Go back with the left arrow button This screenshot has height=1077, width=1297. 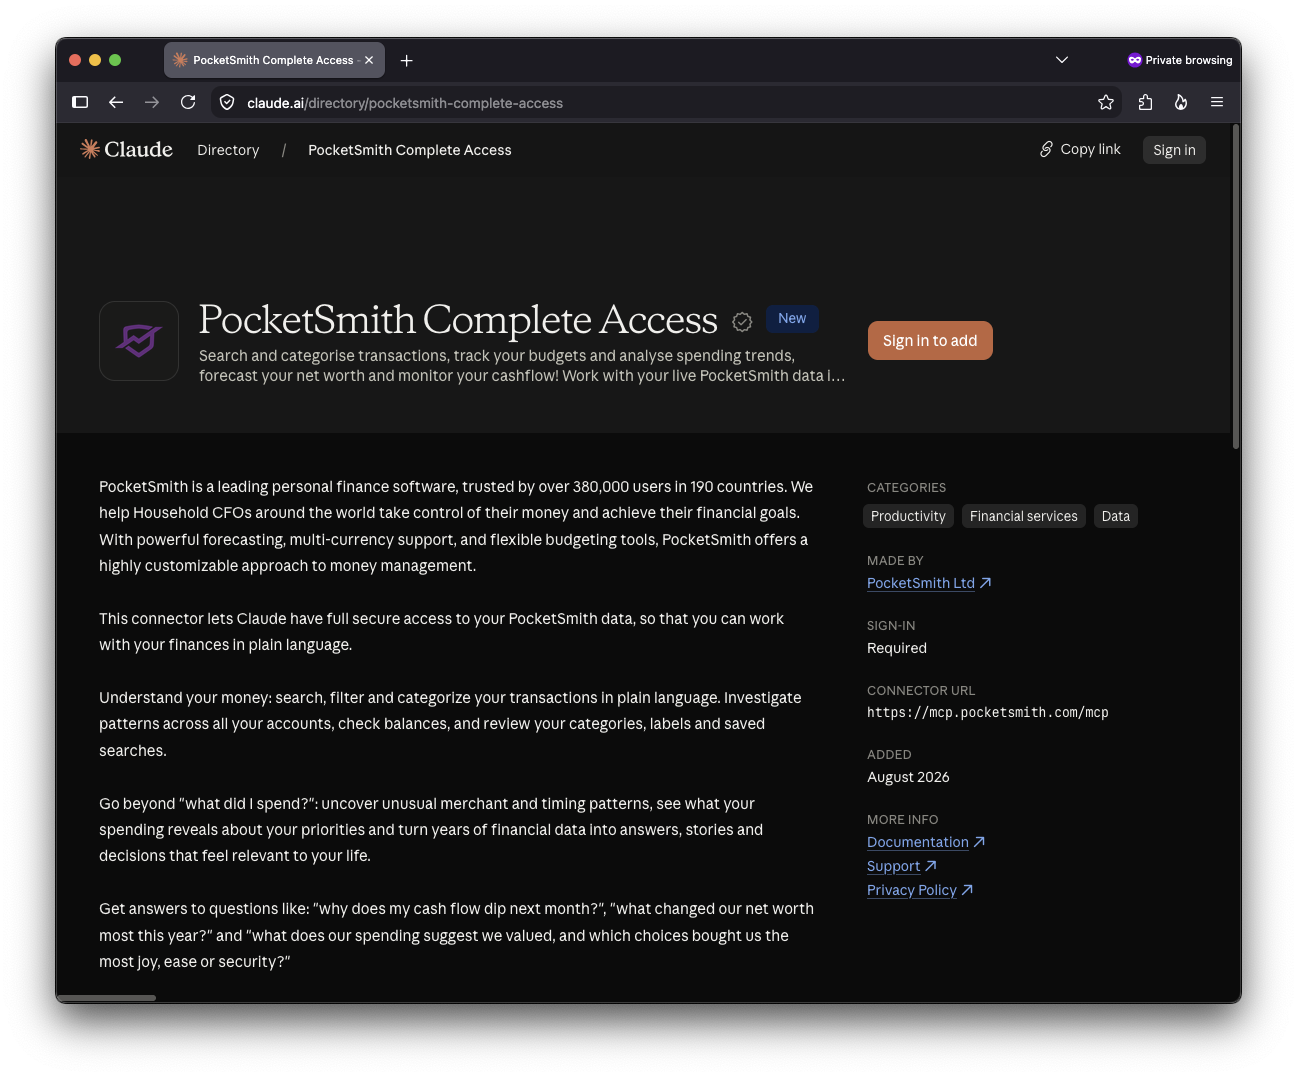click(x=116, y=102)
